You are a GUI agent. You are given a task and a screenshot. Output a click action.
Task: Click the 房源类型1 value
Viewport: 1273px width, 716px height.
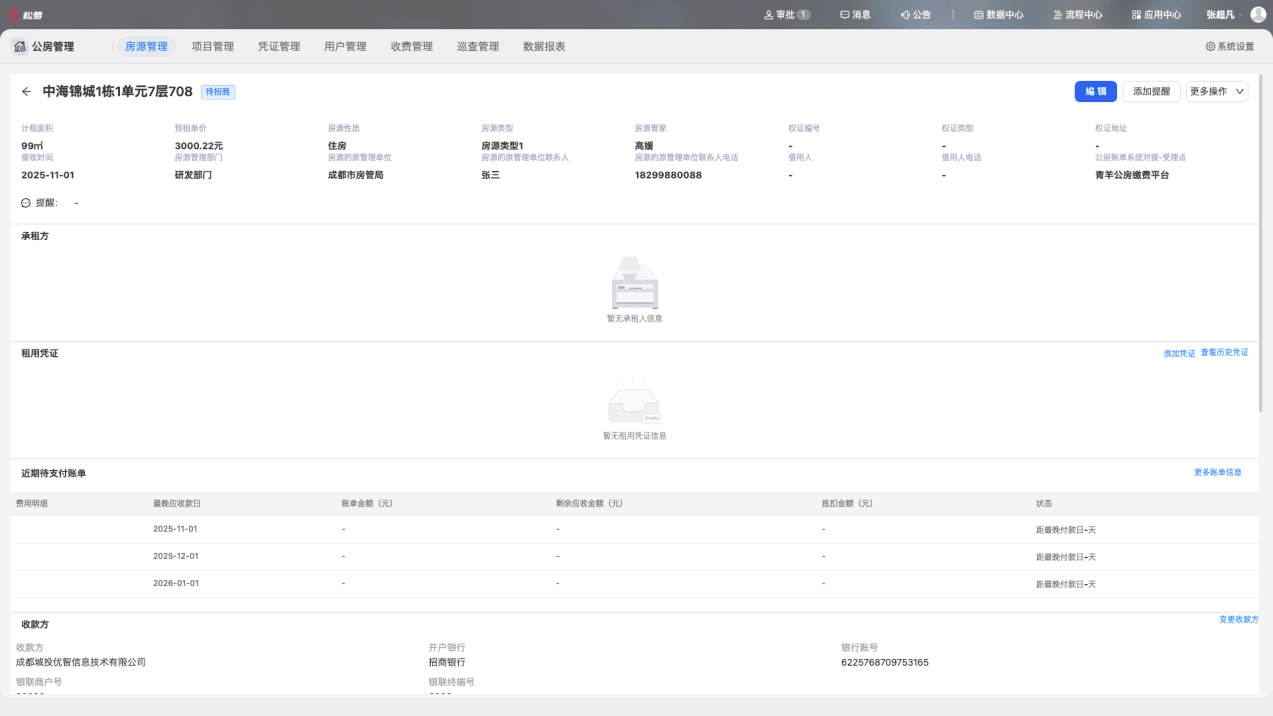[502, 146]
